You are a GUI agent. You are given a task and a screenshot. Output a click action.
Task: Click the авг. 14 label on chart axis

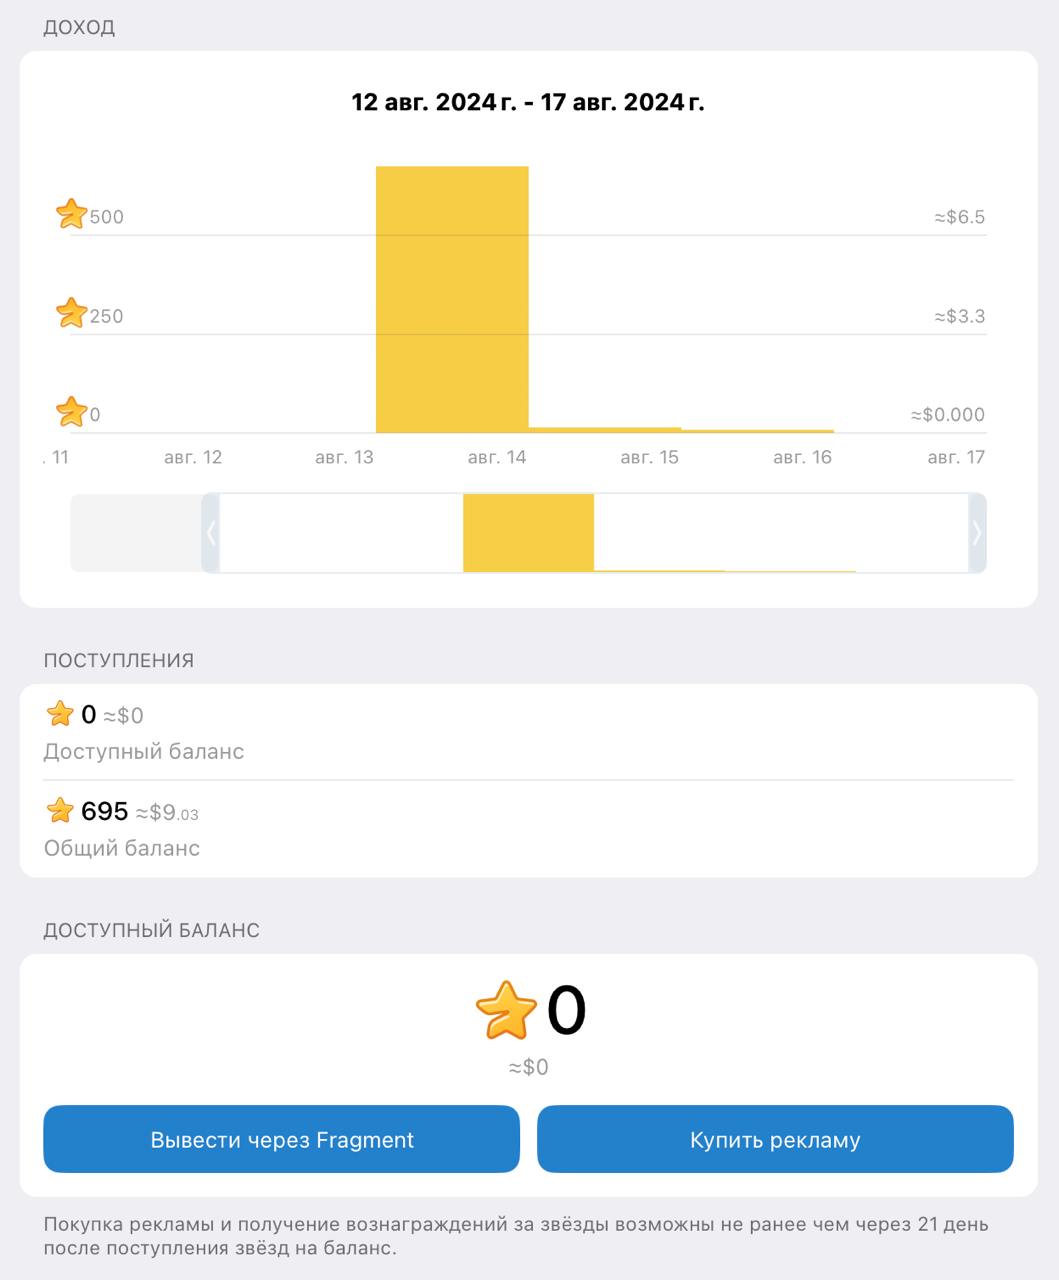click(497, 458)
